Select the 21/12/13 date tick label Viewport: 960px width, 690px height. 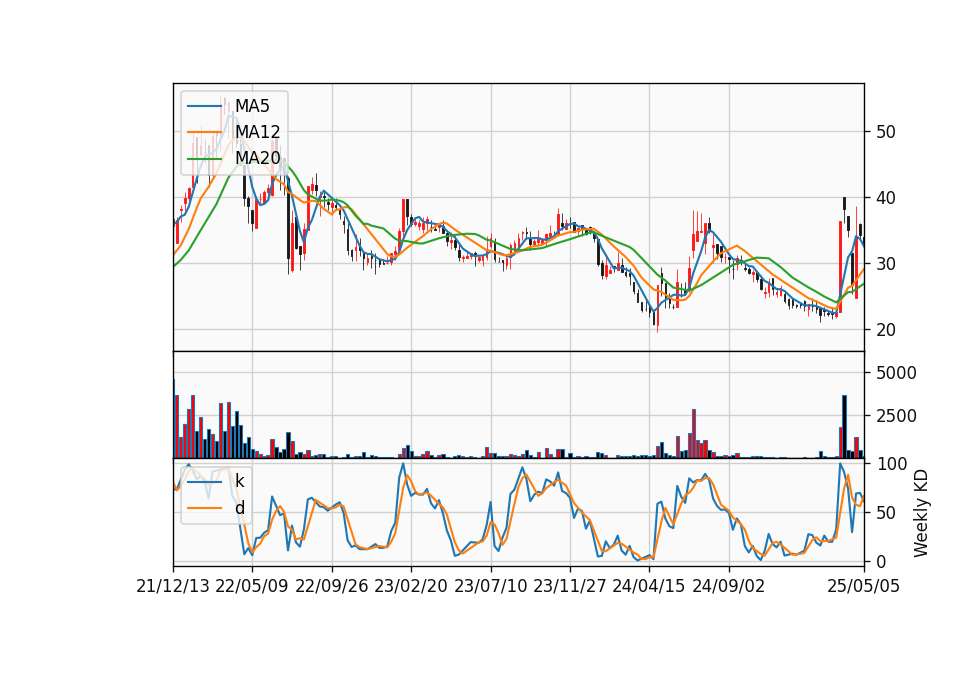(173, 586)
